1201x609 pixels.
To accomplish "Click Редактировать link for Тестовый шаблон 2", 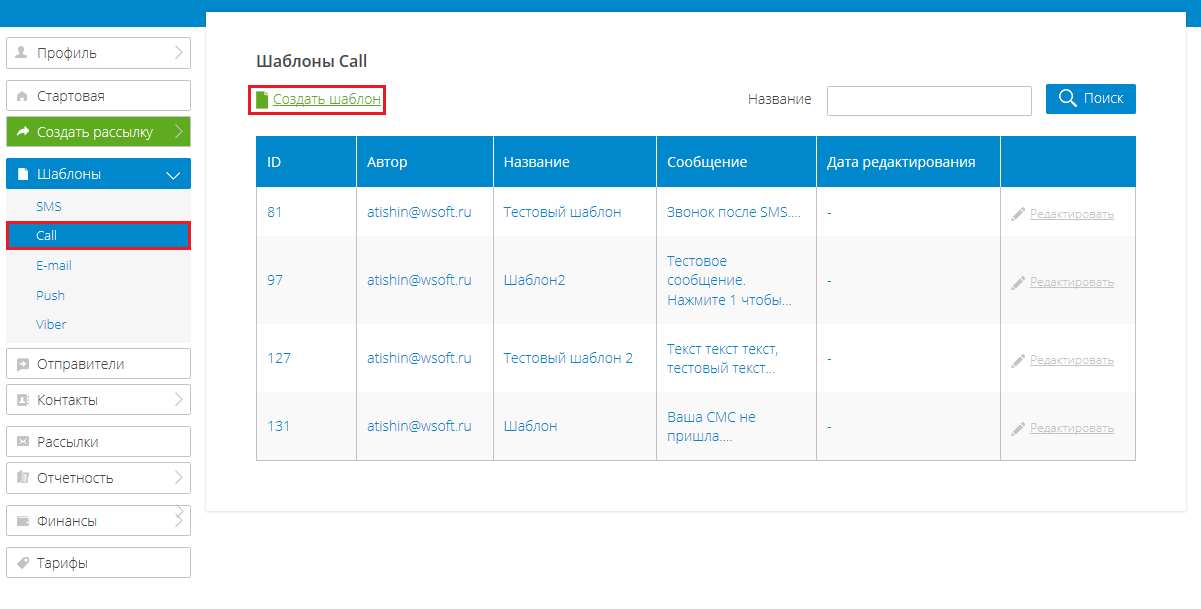I will (x=1072, y=360).
